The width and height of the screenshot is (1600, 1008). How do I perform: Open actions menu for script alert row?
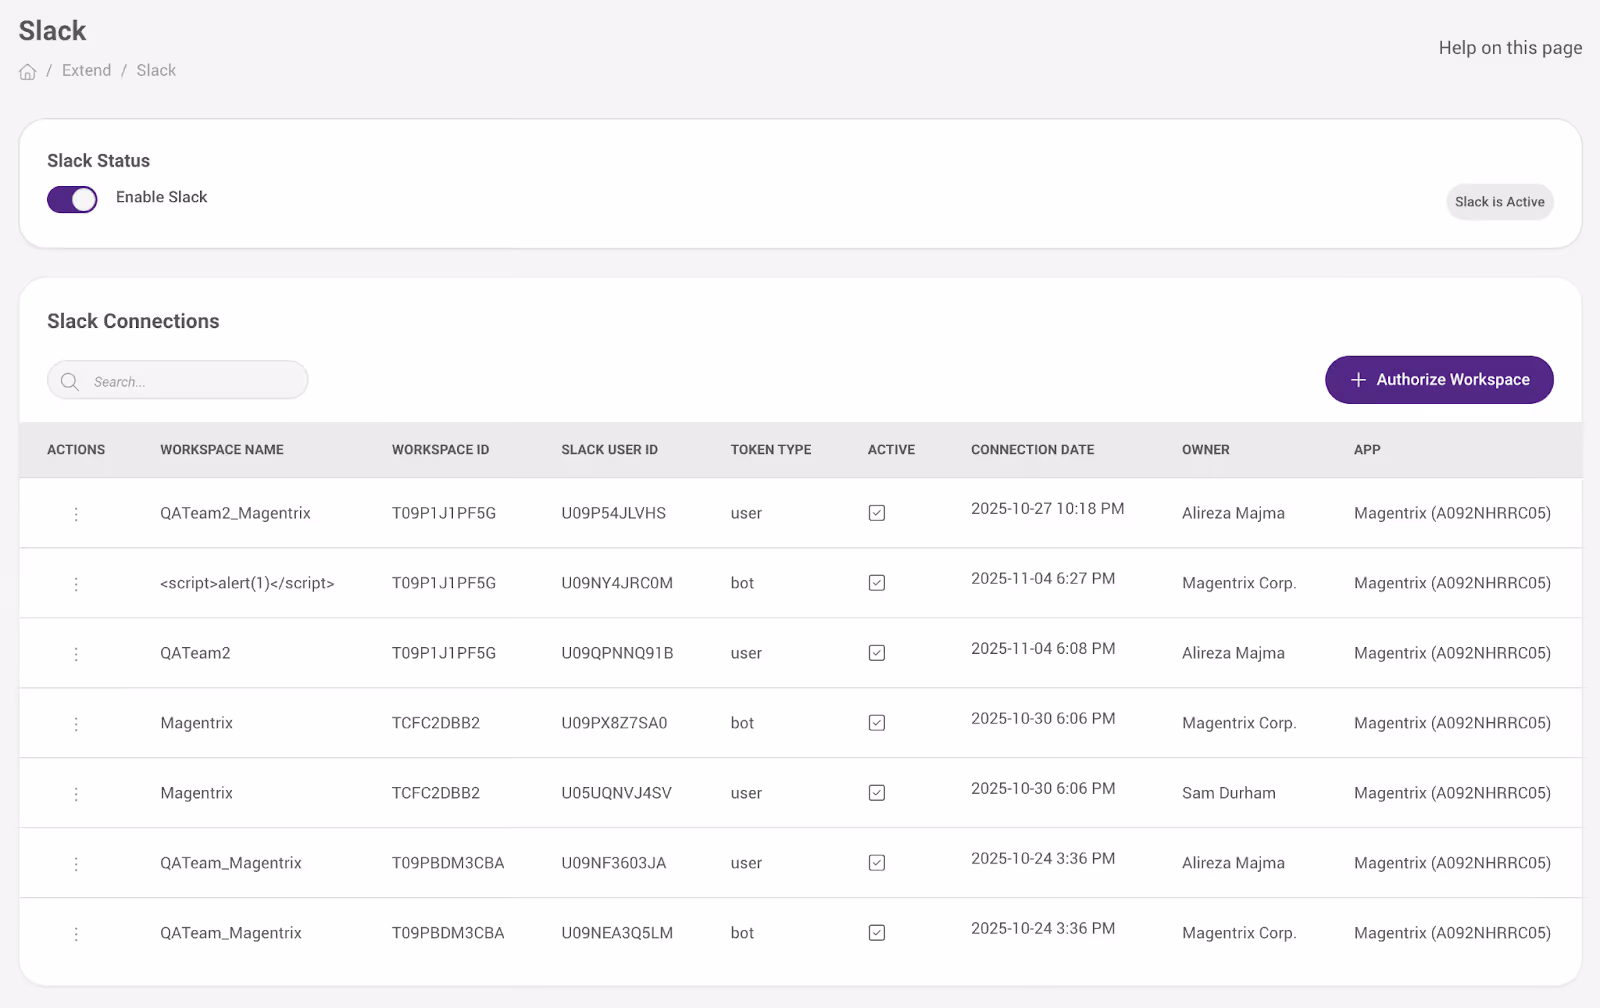76,584
